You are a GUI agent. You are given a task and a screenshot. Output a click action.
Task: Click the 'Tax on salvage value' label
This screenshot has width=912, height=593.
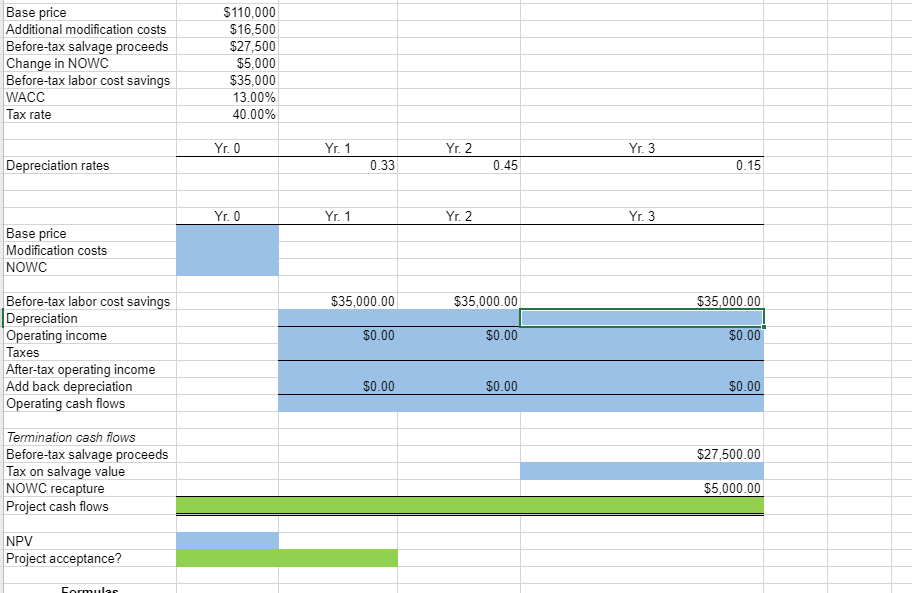coord(66,471)
